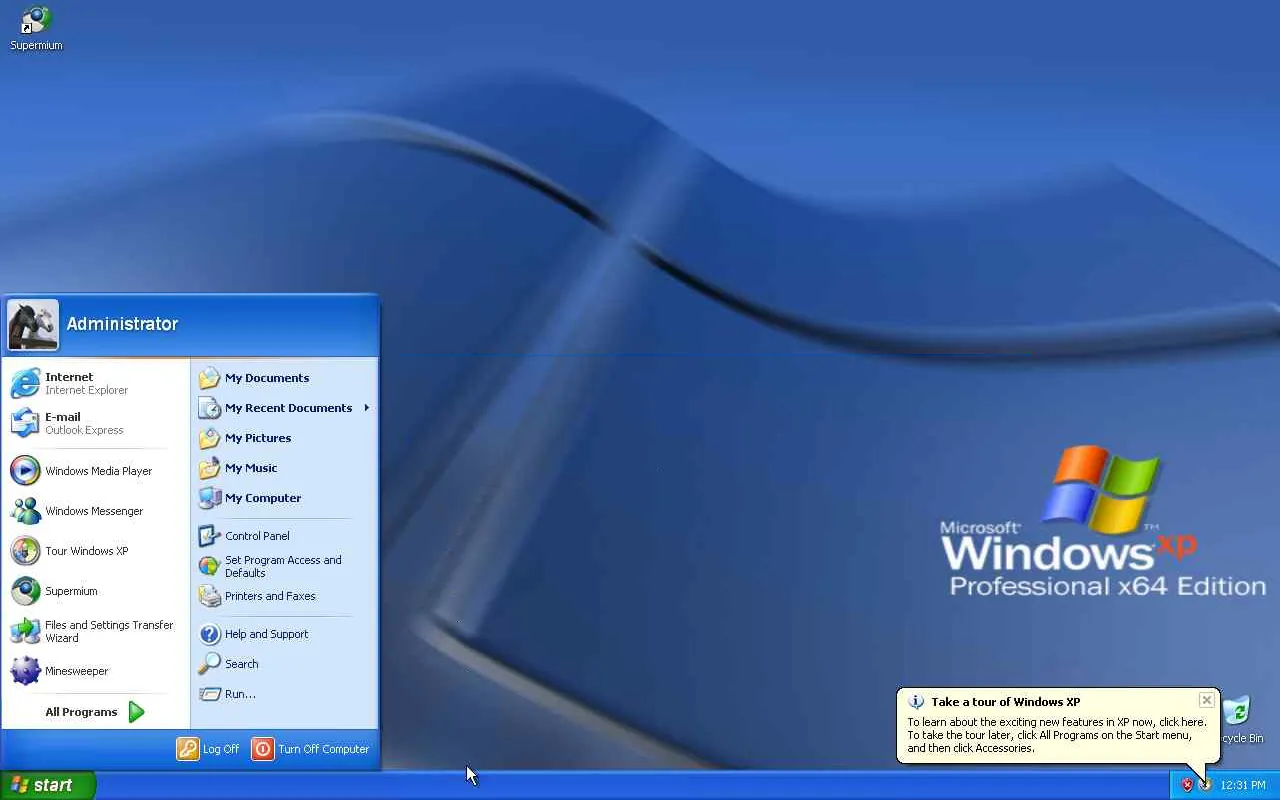1280x800 pixels.
Task: Open Printers and Faxes
Action: pos(284,596)
